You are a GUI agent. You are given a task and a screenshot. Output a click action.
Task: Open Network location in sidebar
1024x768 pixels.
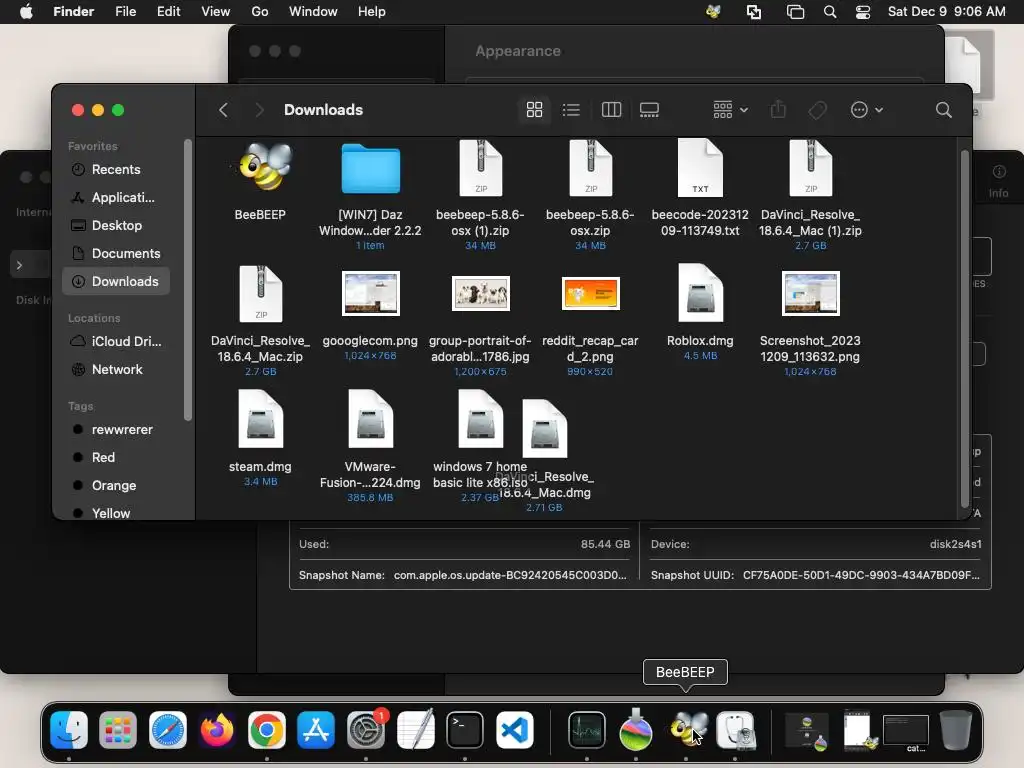click(x=116, y=370)
